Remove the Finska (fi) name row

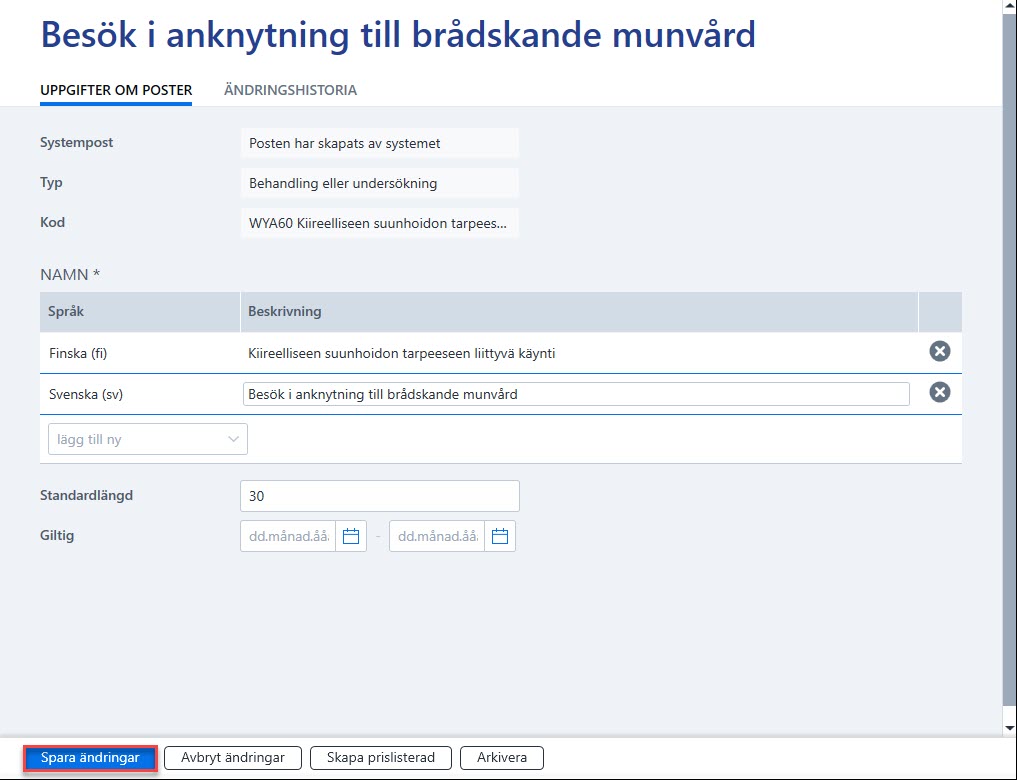tap(939, 351)
